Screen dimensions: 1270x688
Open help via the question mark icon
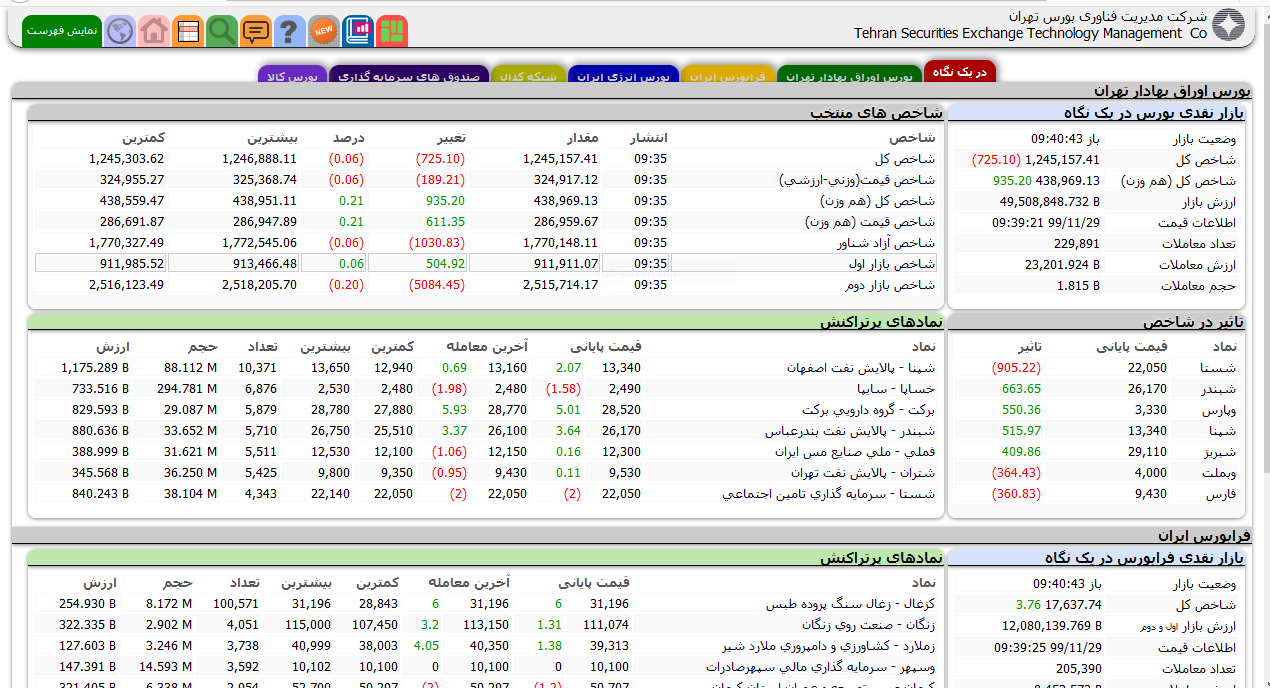(x=289, y=31)
